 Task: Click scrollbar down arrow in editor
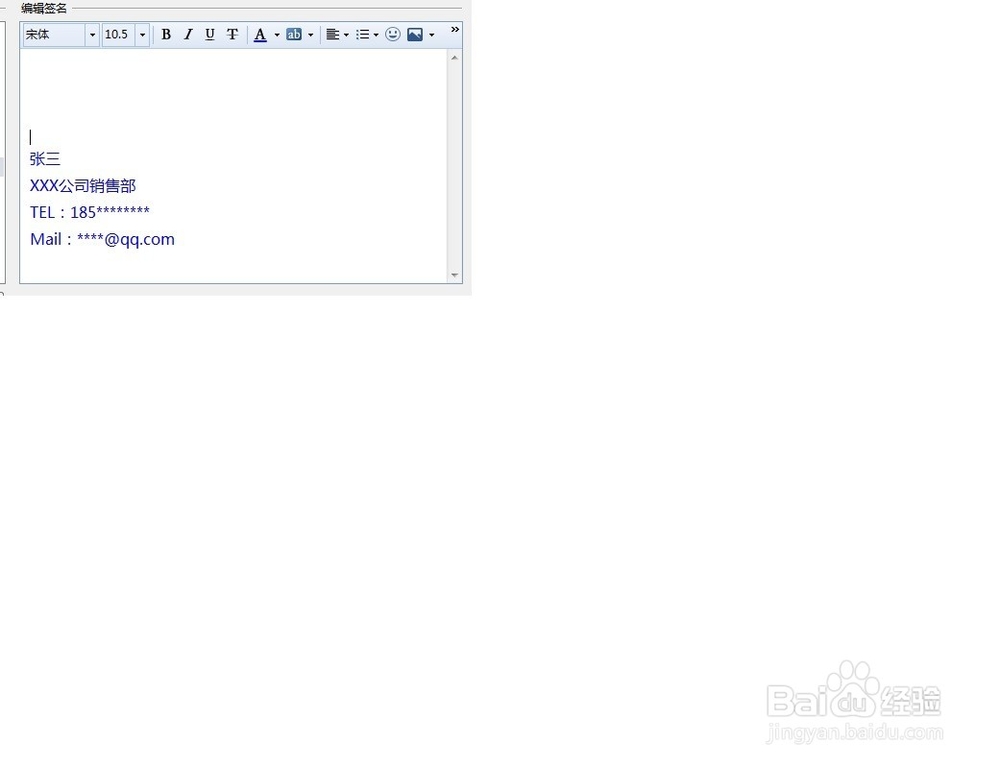click(x=455, y=275)
